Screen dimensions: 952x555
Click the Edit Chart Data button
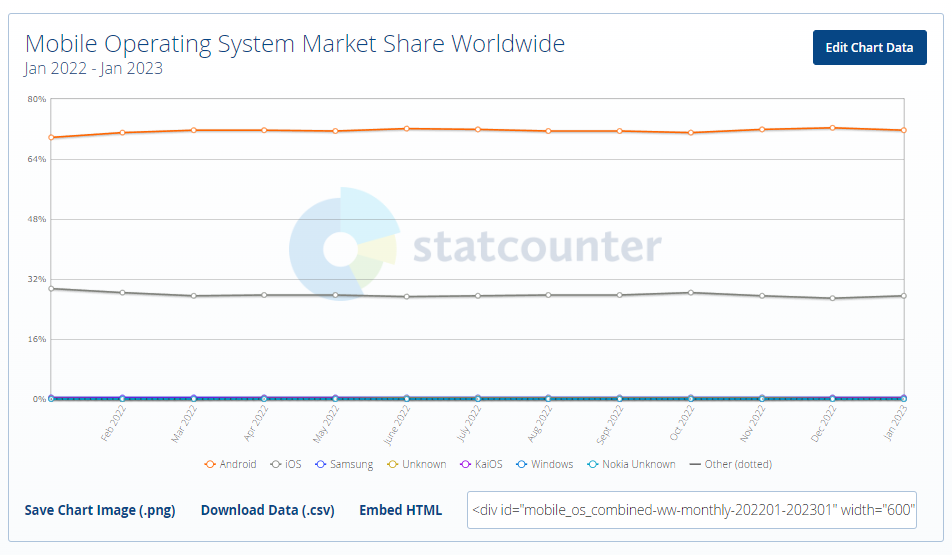tap(869, 47)
